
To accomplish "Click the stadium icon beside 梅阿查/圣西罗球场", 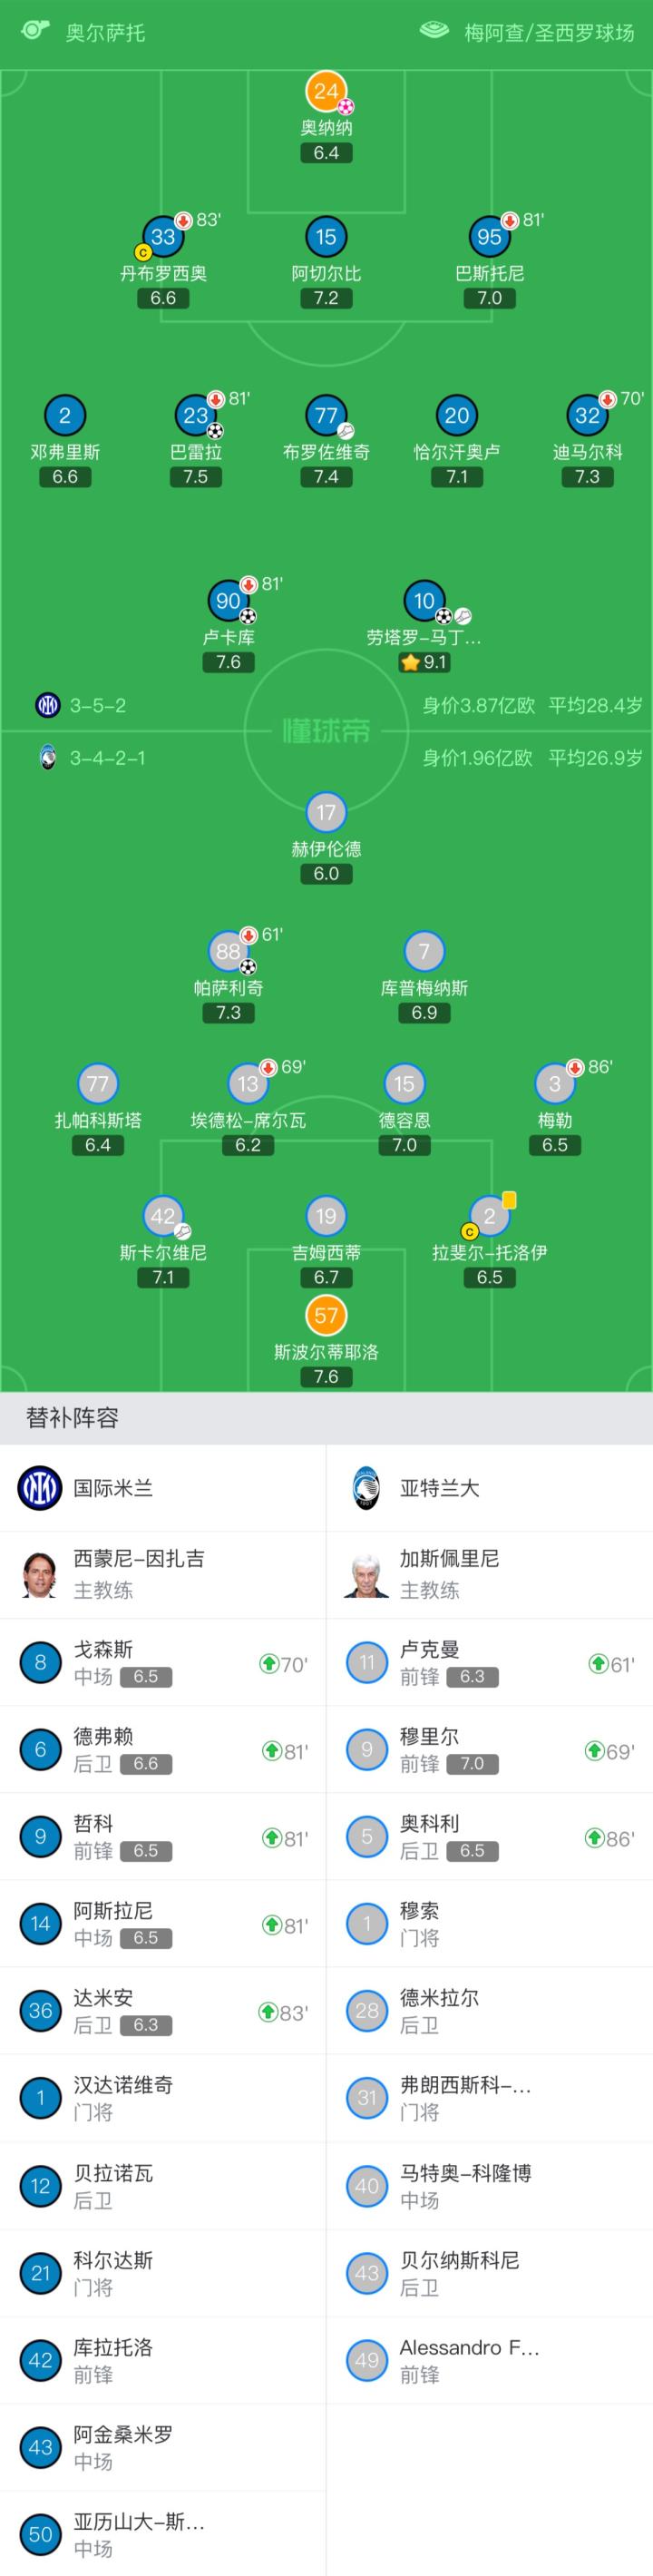I will point(434,30).
